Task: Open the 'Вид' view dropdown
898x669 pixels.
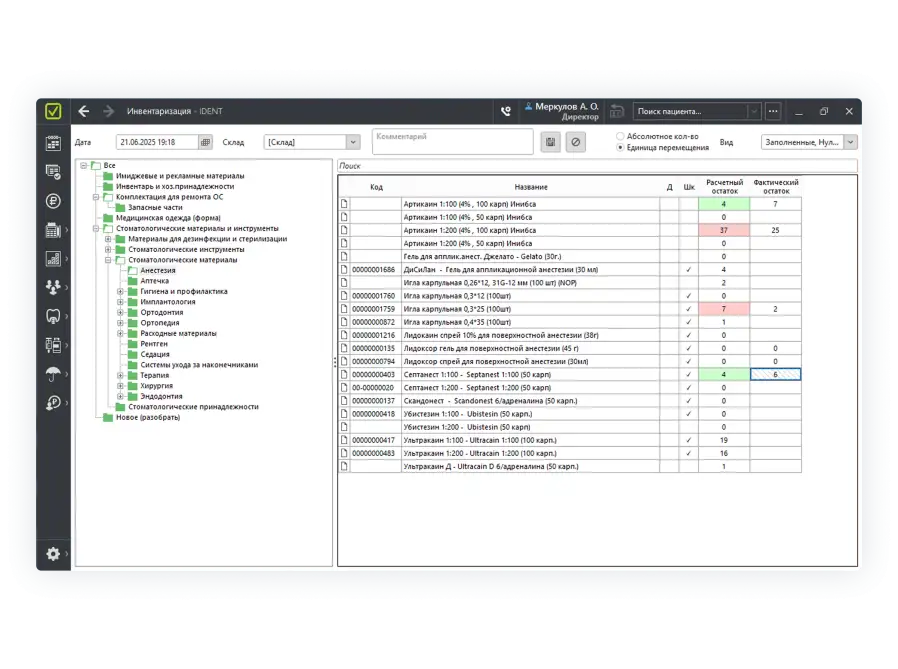Action: coord(850,142)
